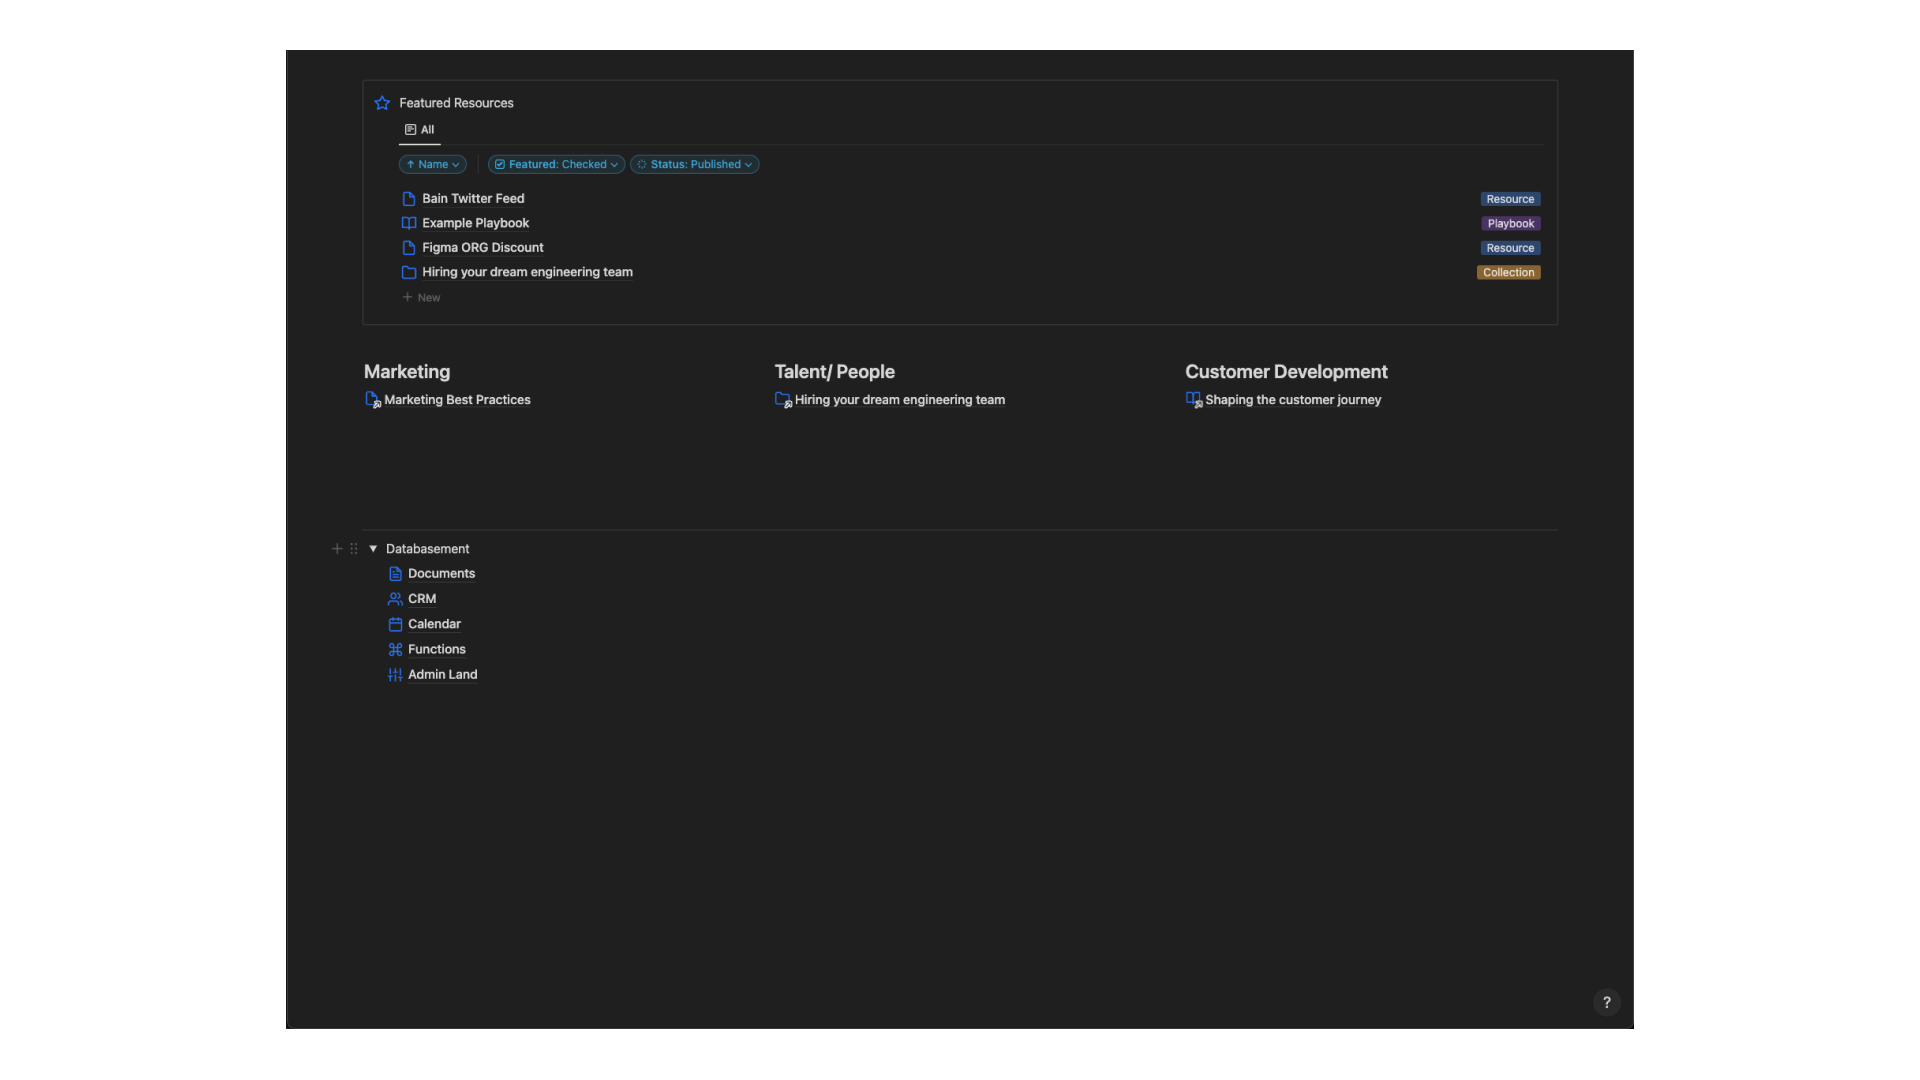Screen dimensions: 1920x1080
Task: Click the orange Collection tag
Action: [1508, 273]
